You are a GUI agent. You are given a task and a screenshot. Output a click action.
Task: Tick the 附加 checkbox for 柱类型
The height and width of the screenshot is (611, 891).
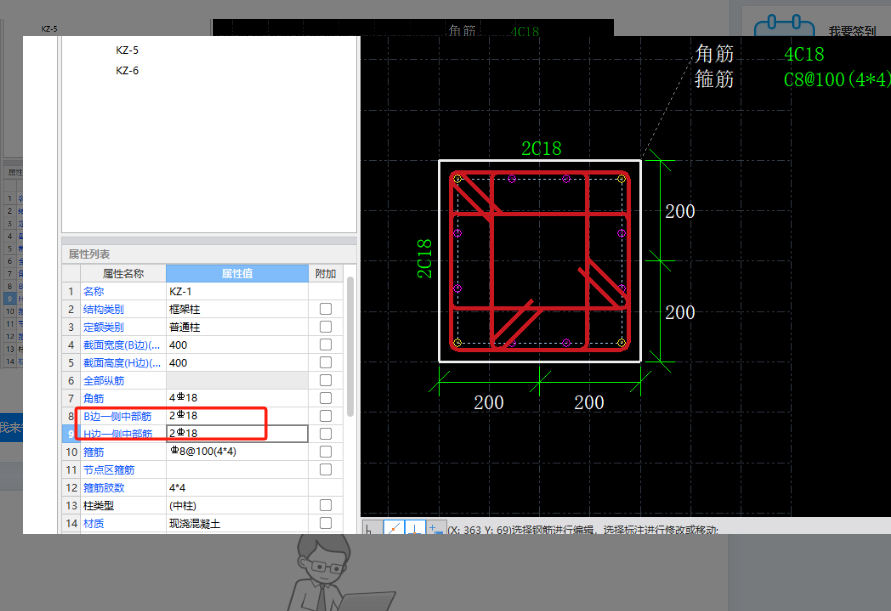point(326,505)
